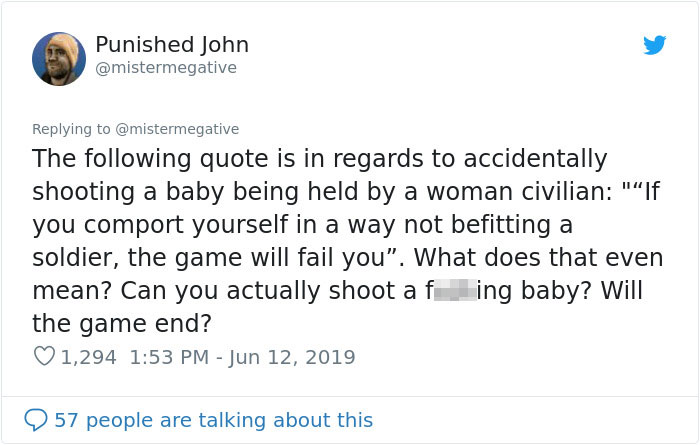Visit the @mistermegative handle under name

coord(166,68)
